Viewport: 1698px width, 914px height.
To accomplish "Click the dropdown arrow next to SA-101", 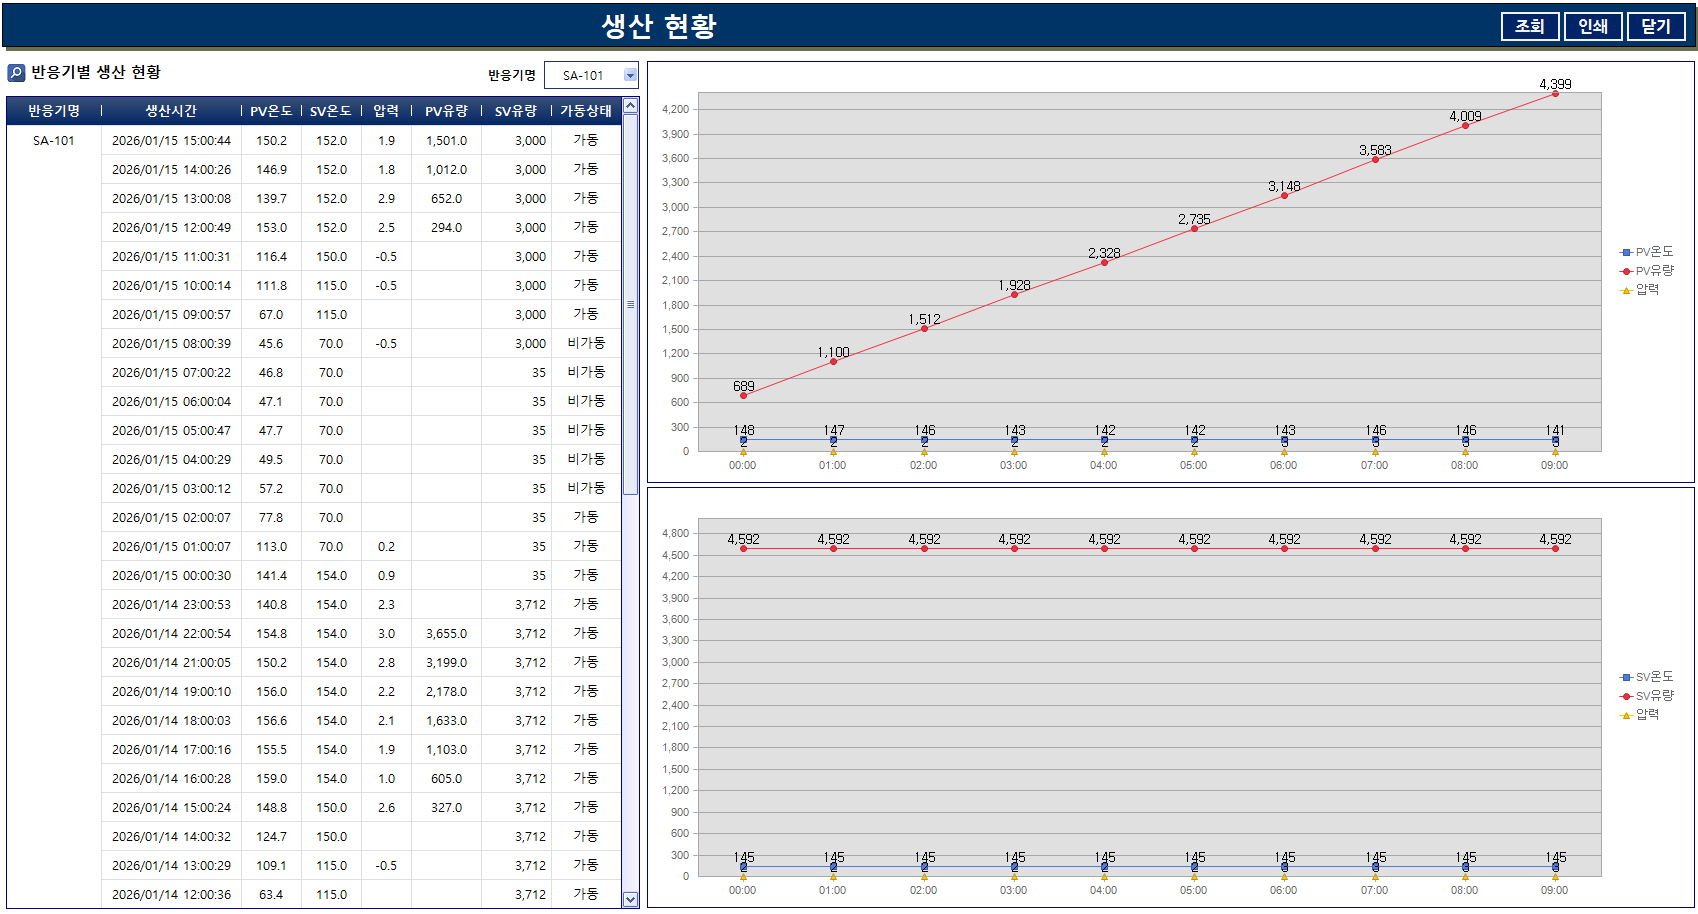I will pos(630,76).
